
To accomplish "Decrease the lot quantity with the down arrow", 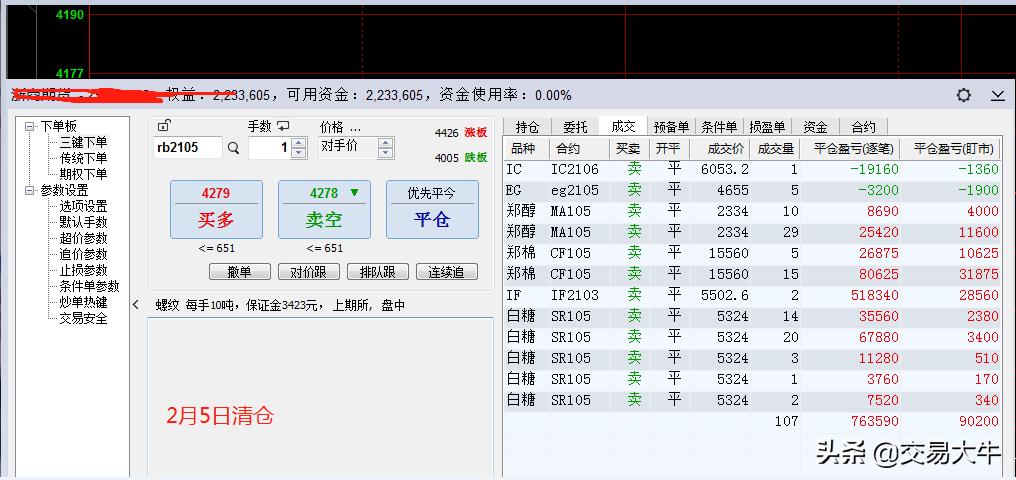I will [298, 153].
